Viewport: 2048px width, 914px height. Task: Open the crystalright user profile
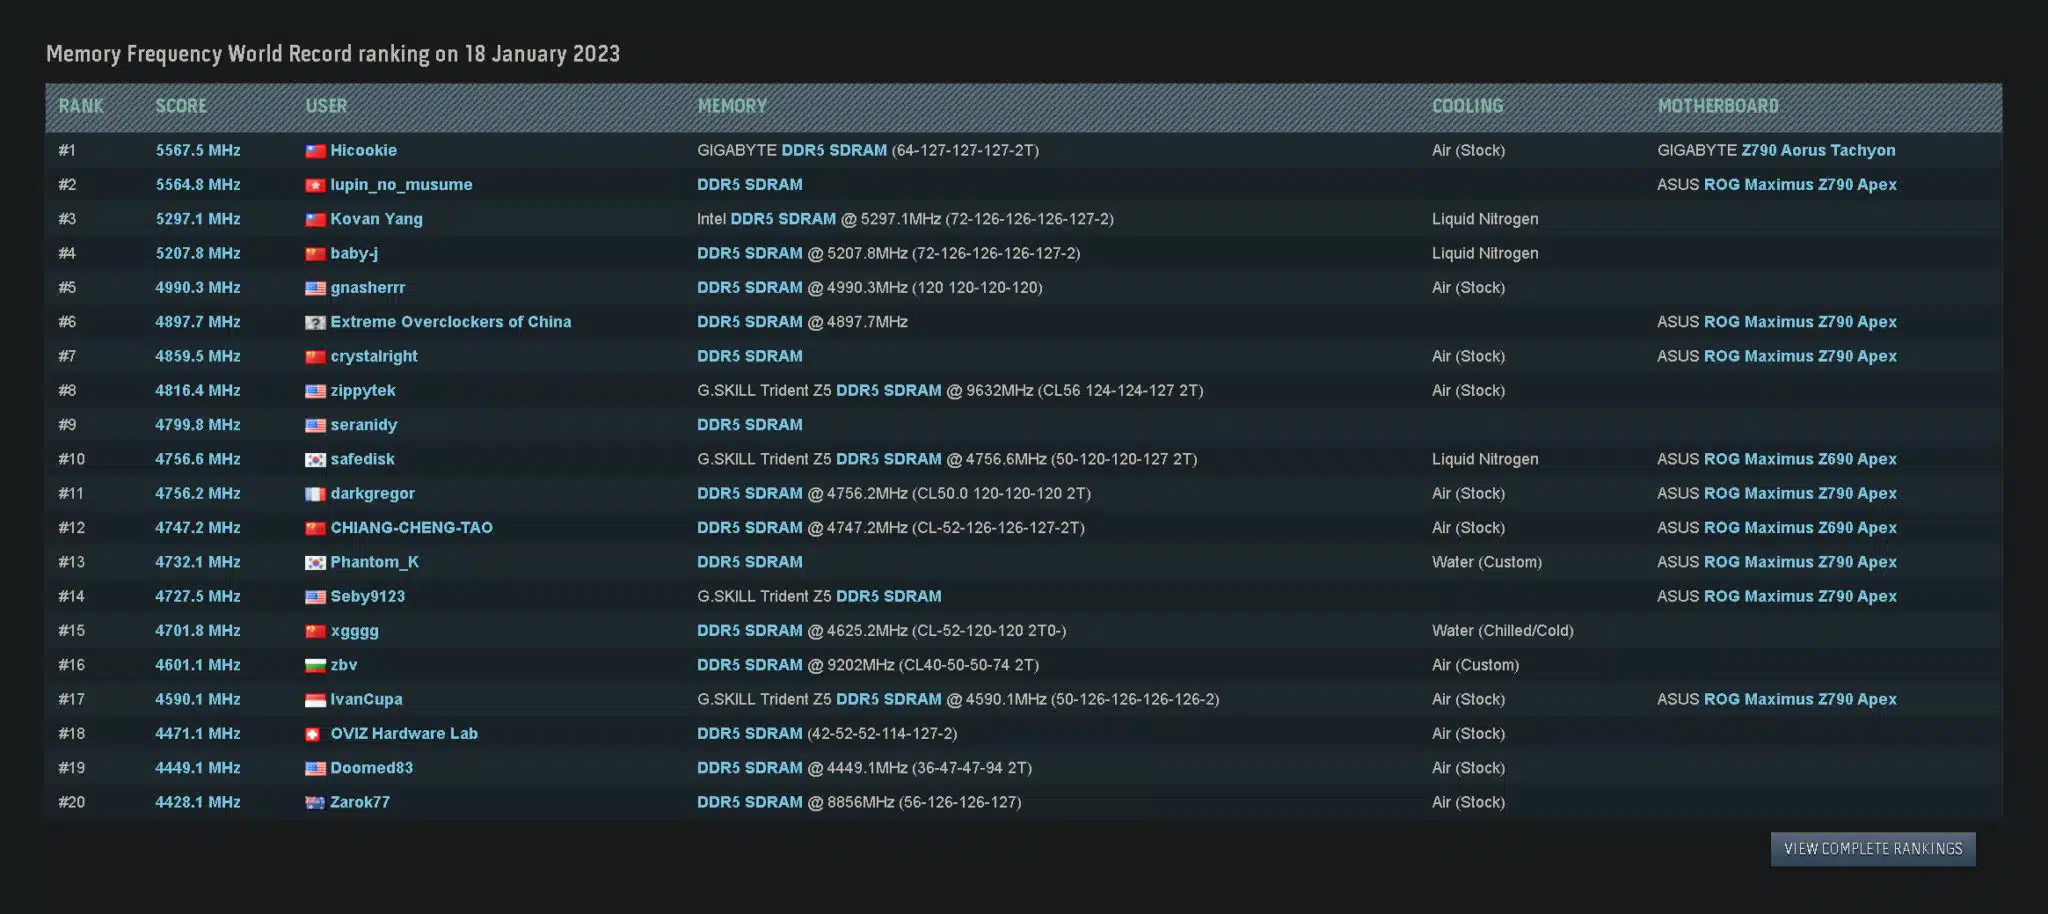click(x=374, y=357)
